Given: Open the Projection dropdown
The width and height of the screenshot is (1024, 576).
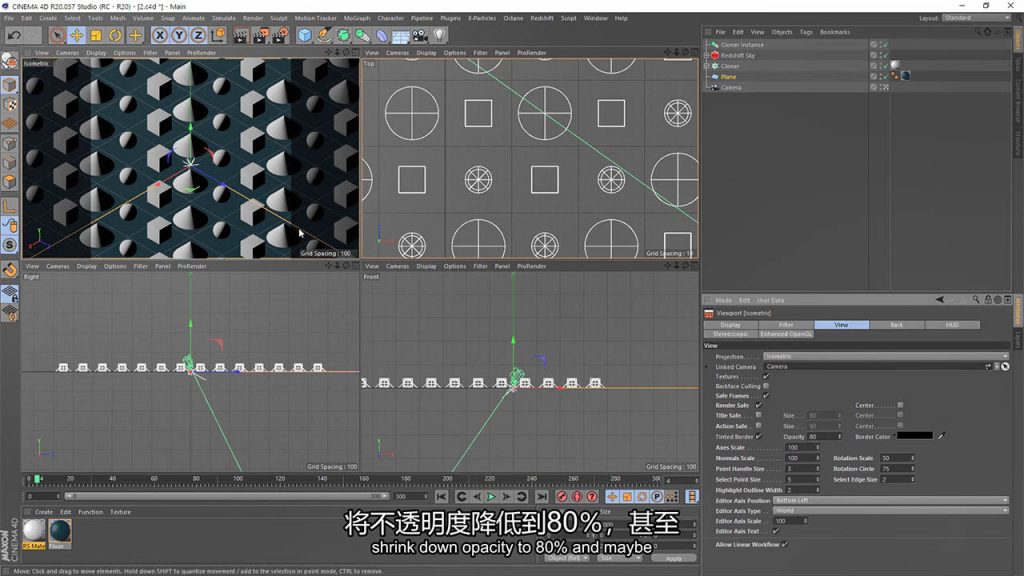Looking at the screenshot, I should 886,357.
